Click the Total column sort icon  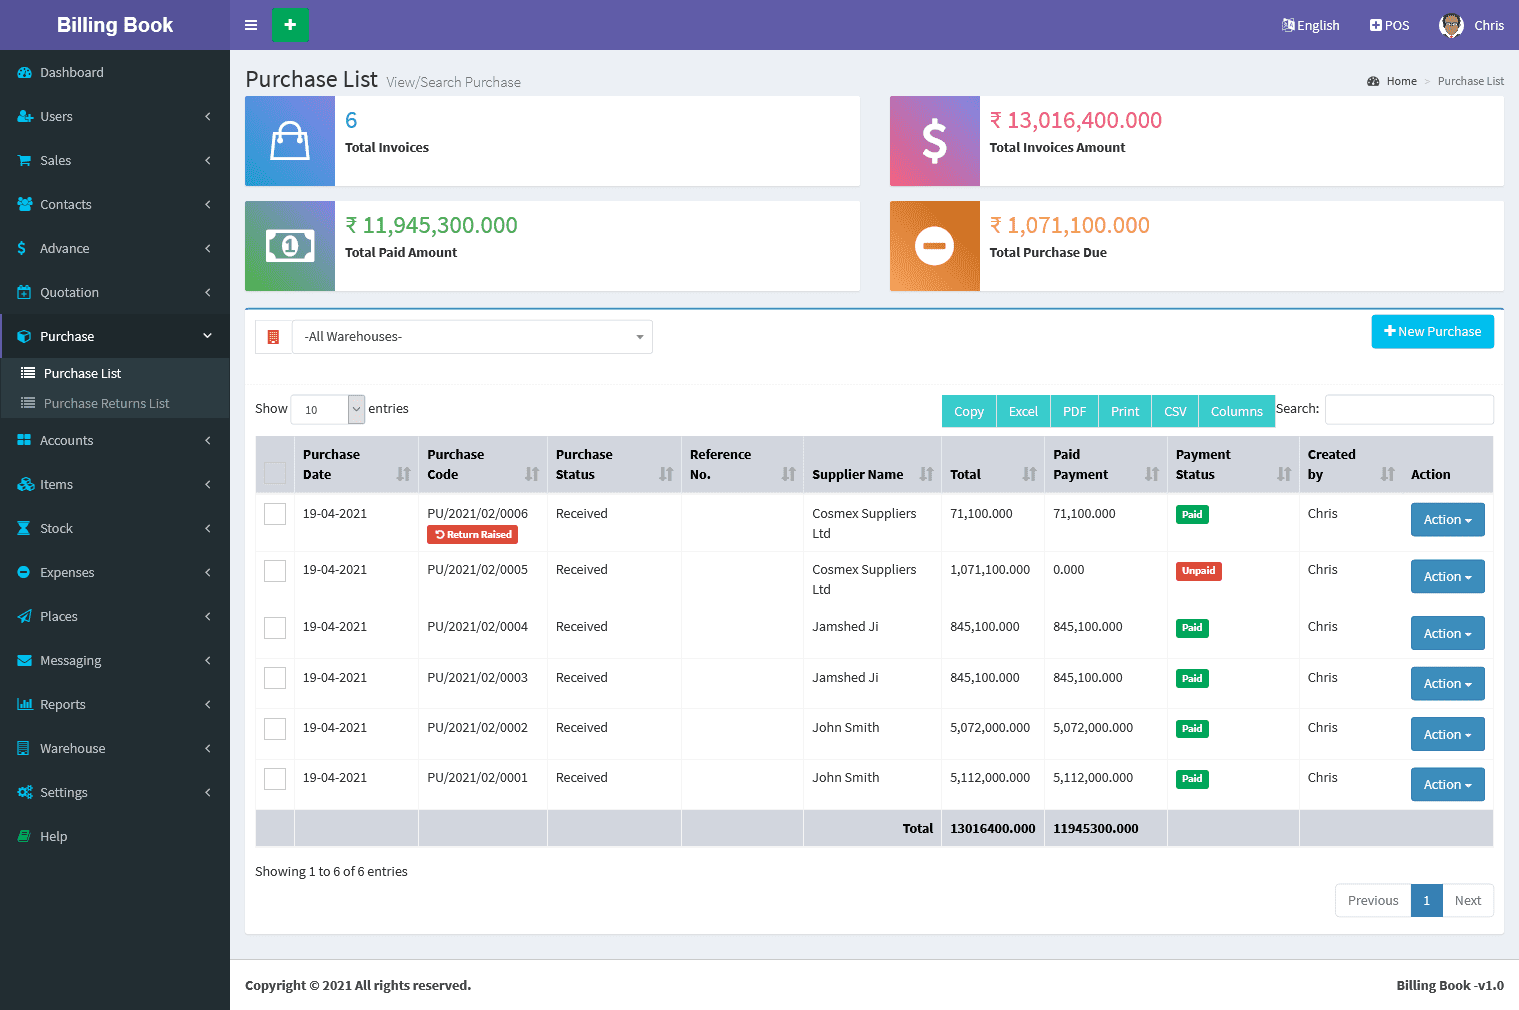tap(1029, 474)
